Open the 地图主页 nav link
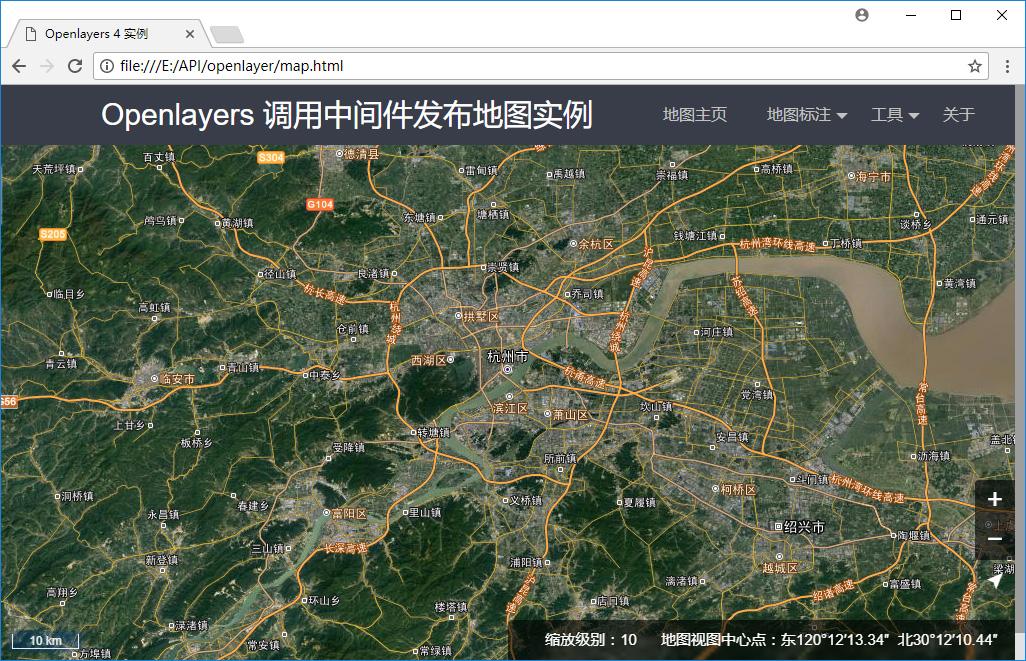The height and width of the screenshot is (661, 1026). (695, 115)
